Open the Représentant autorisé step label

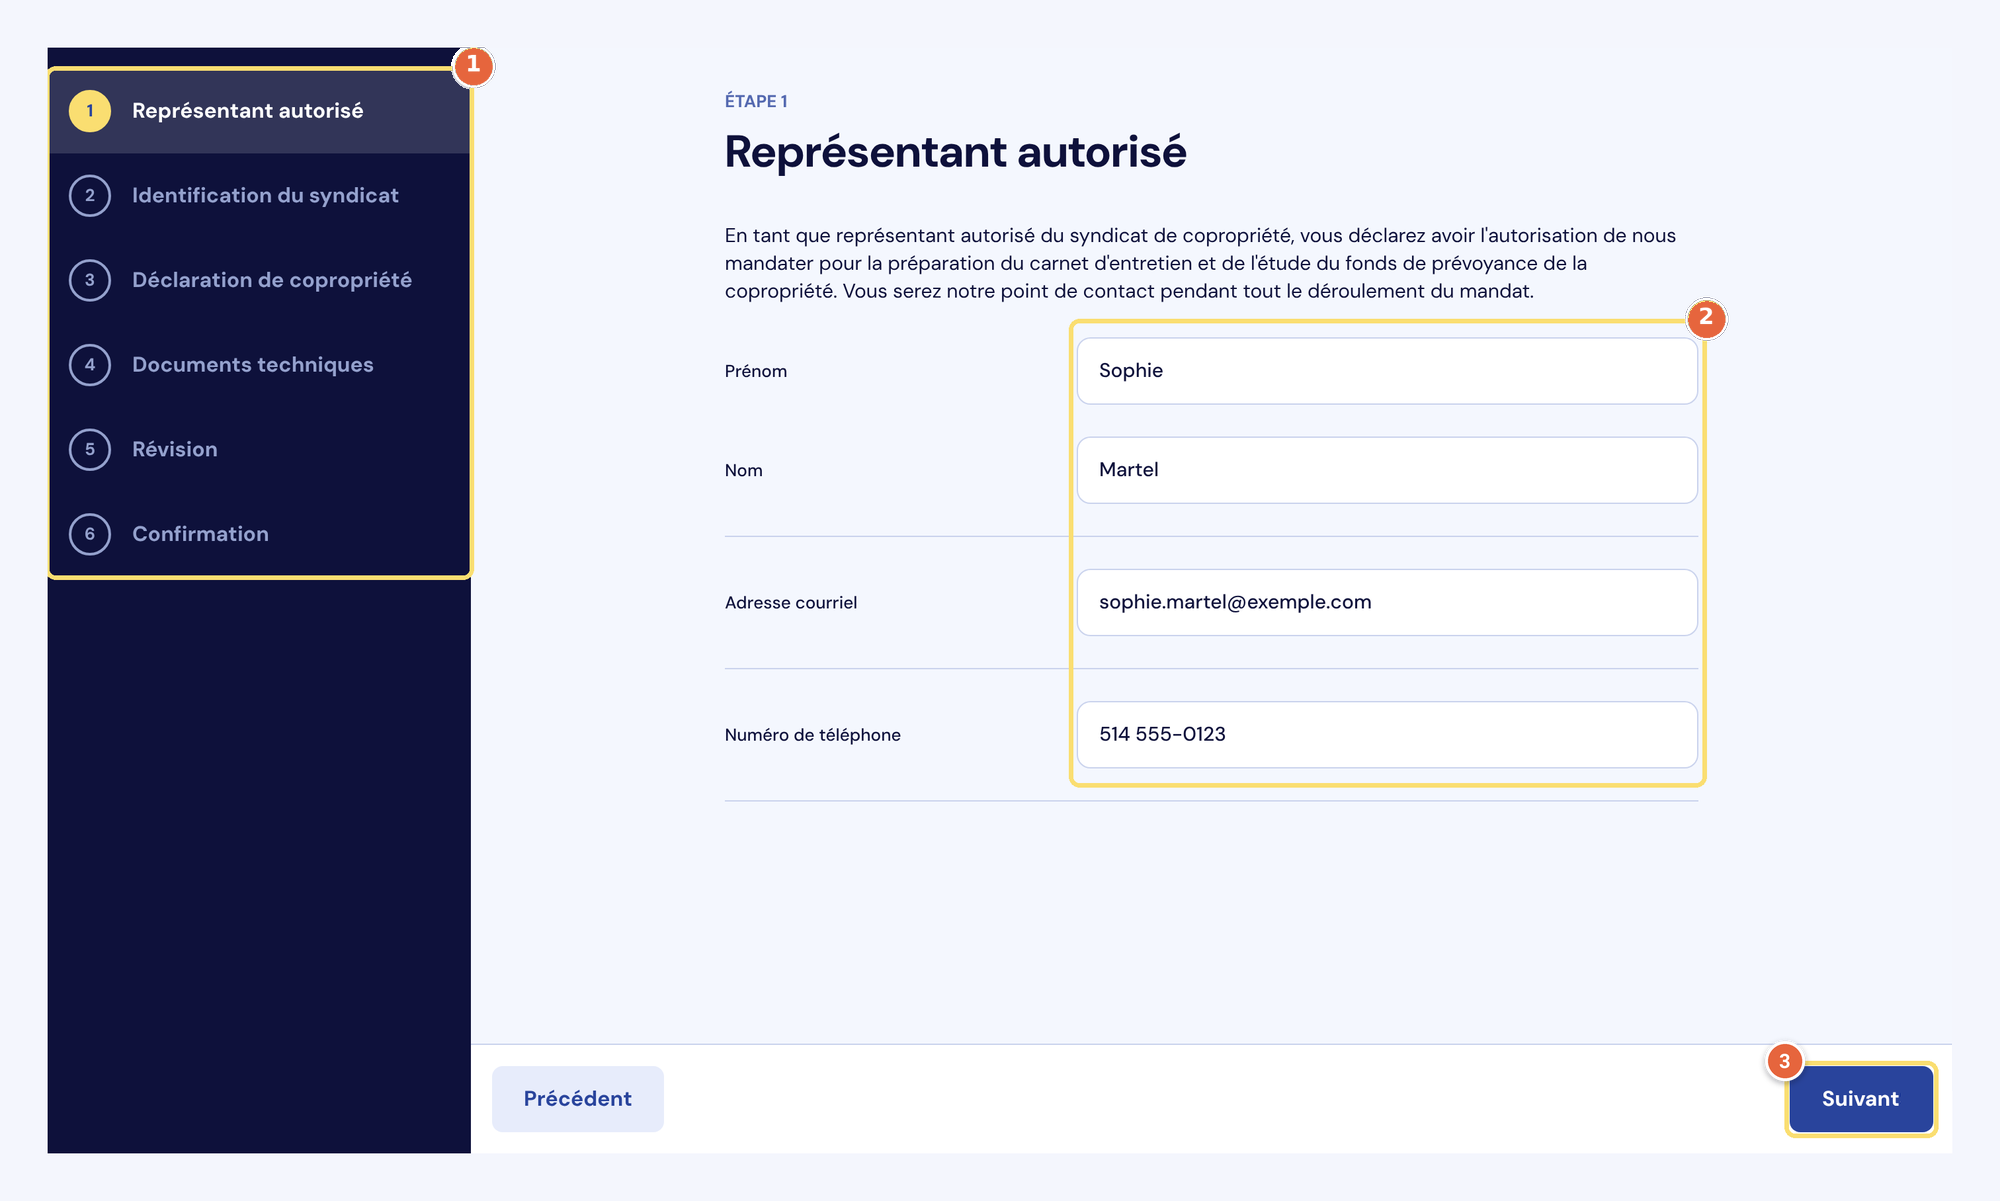point(248,111)
